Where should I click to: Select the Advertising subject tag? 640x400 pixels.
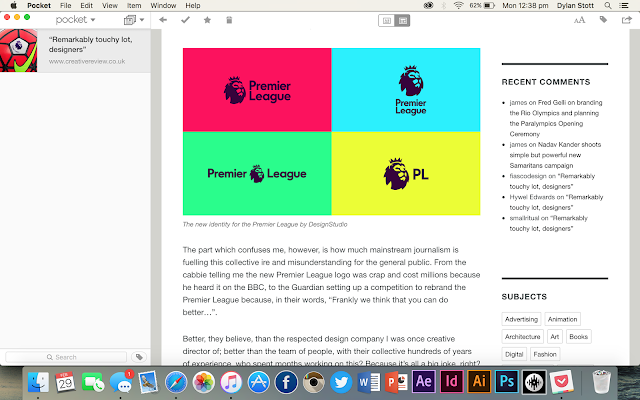(521, 319)
